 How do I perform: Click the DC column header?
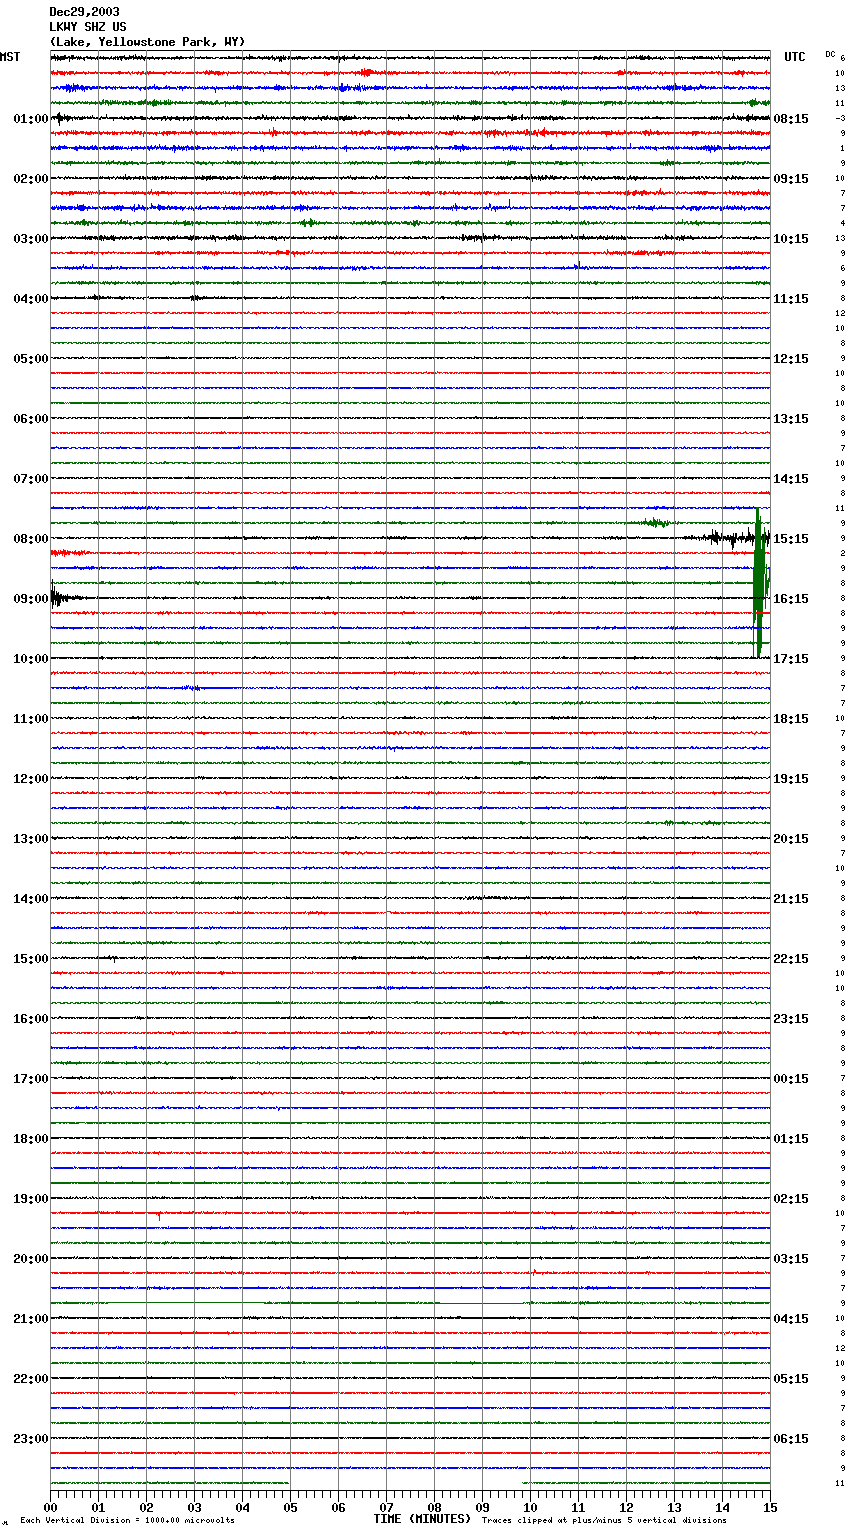(x=830, y=54)
